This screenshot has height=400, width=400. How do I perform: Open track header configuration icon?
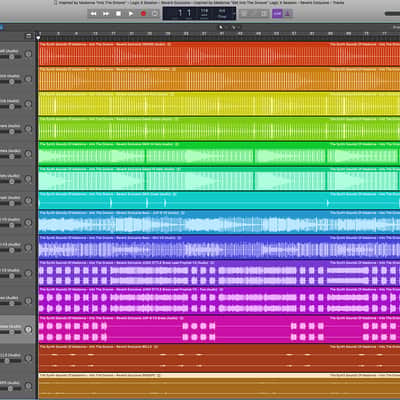click(29, 36)
